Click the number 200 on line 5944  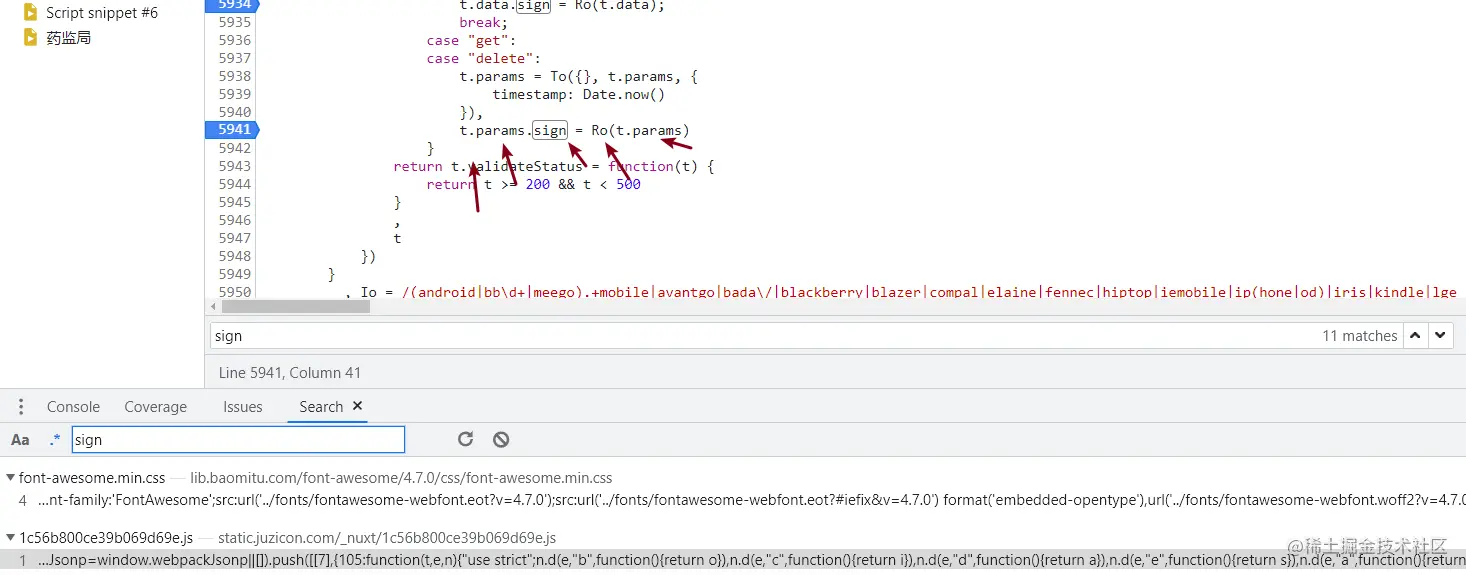click(537, 184)
